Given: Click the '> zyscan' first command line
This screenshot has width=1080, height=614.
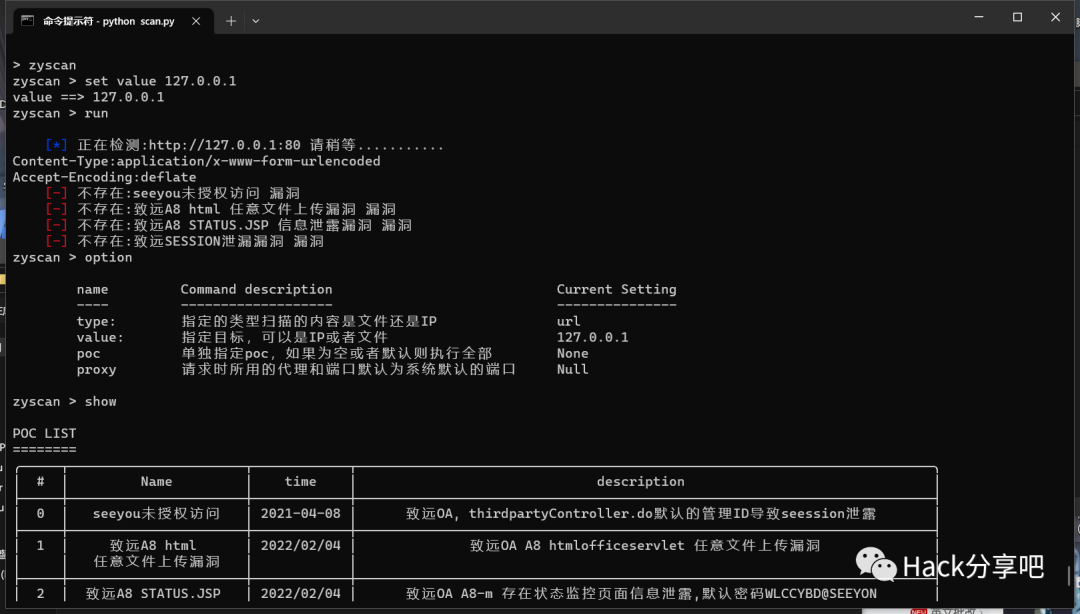Looking at the screenshot, I should (44, 65).
